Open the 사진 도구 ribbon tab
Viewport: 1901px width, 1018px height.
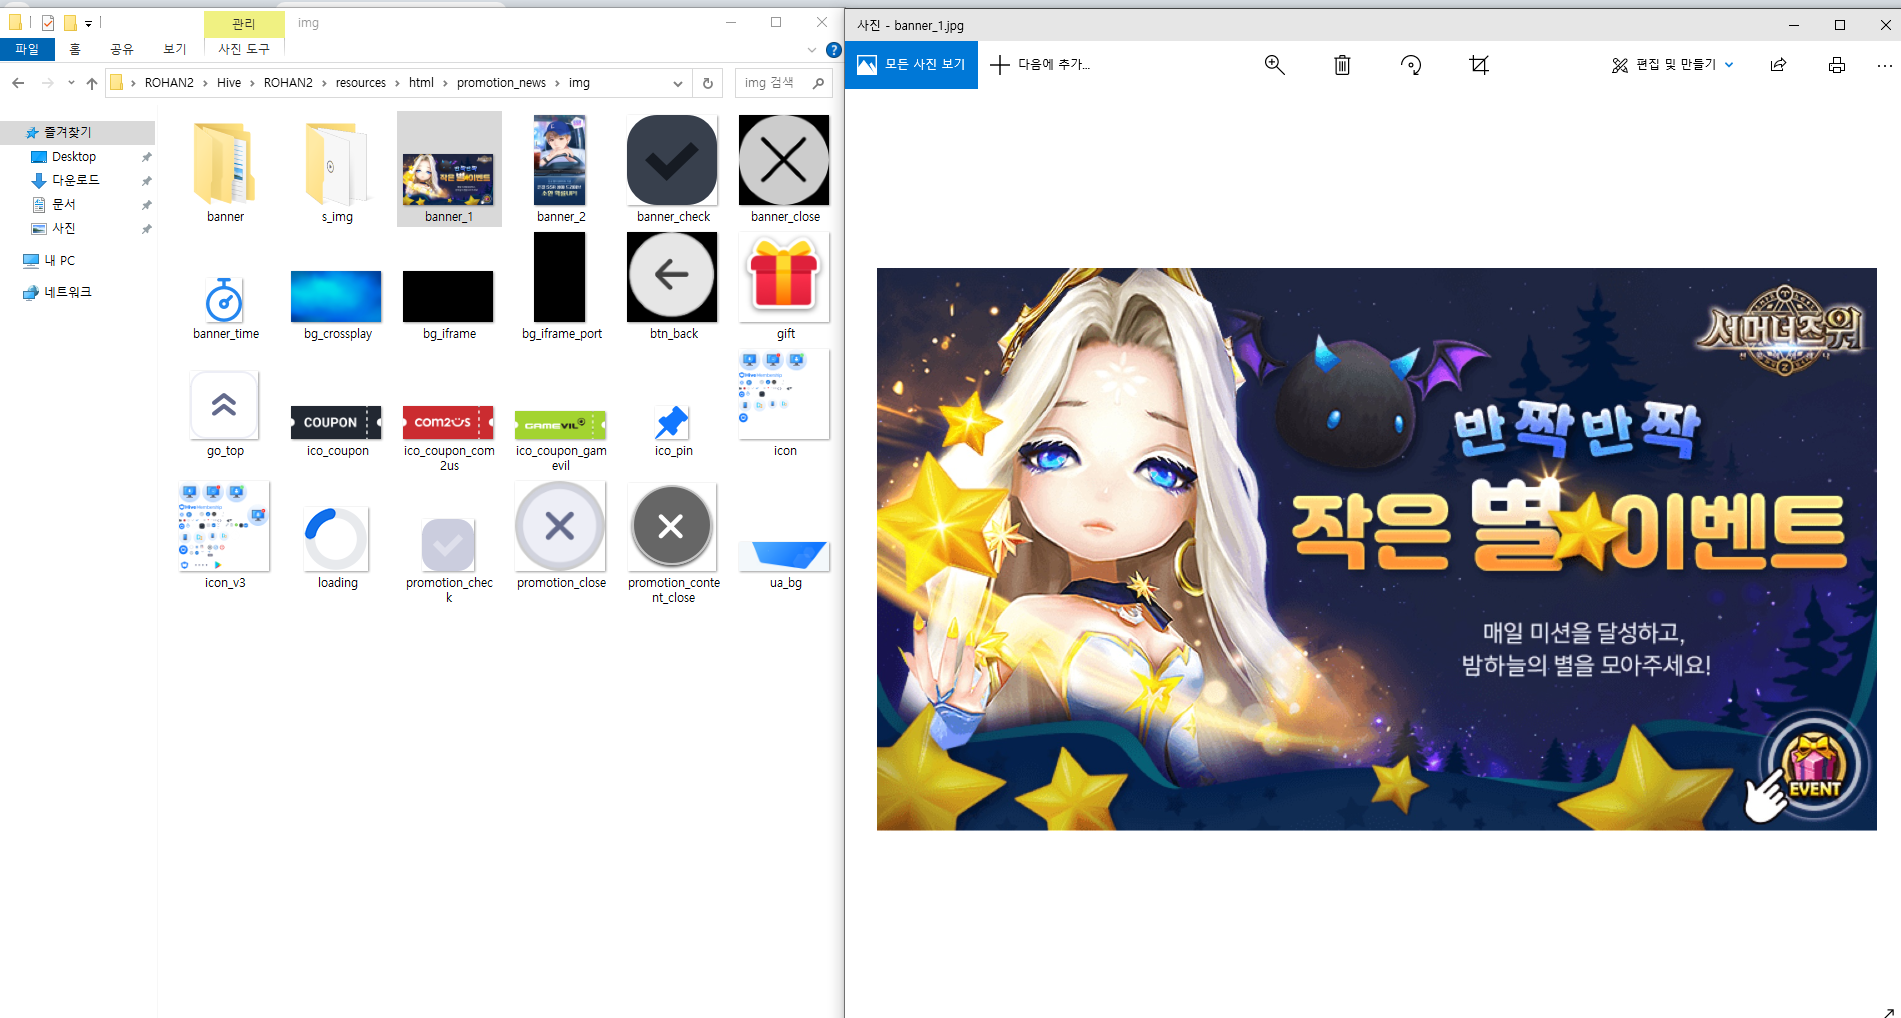[244, 49]
